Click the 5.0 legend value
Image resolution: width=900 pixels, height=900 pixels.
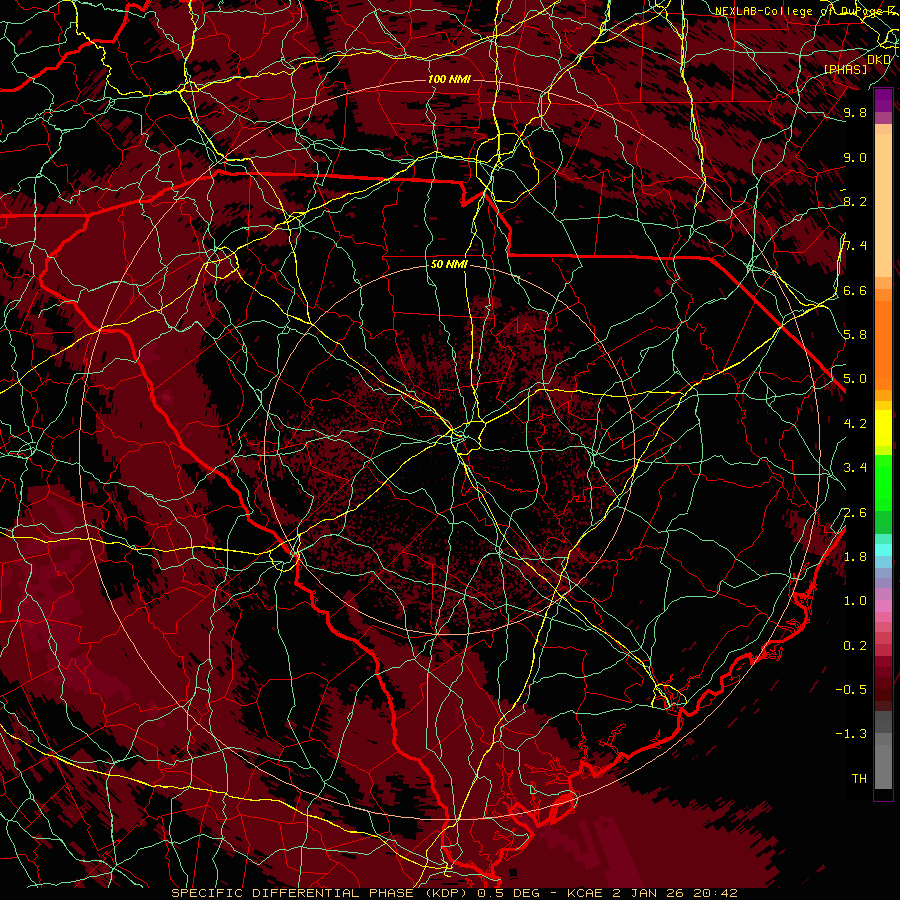855,379
